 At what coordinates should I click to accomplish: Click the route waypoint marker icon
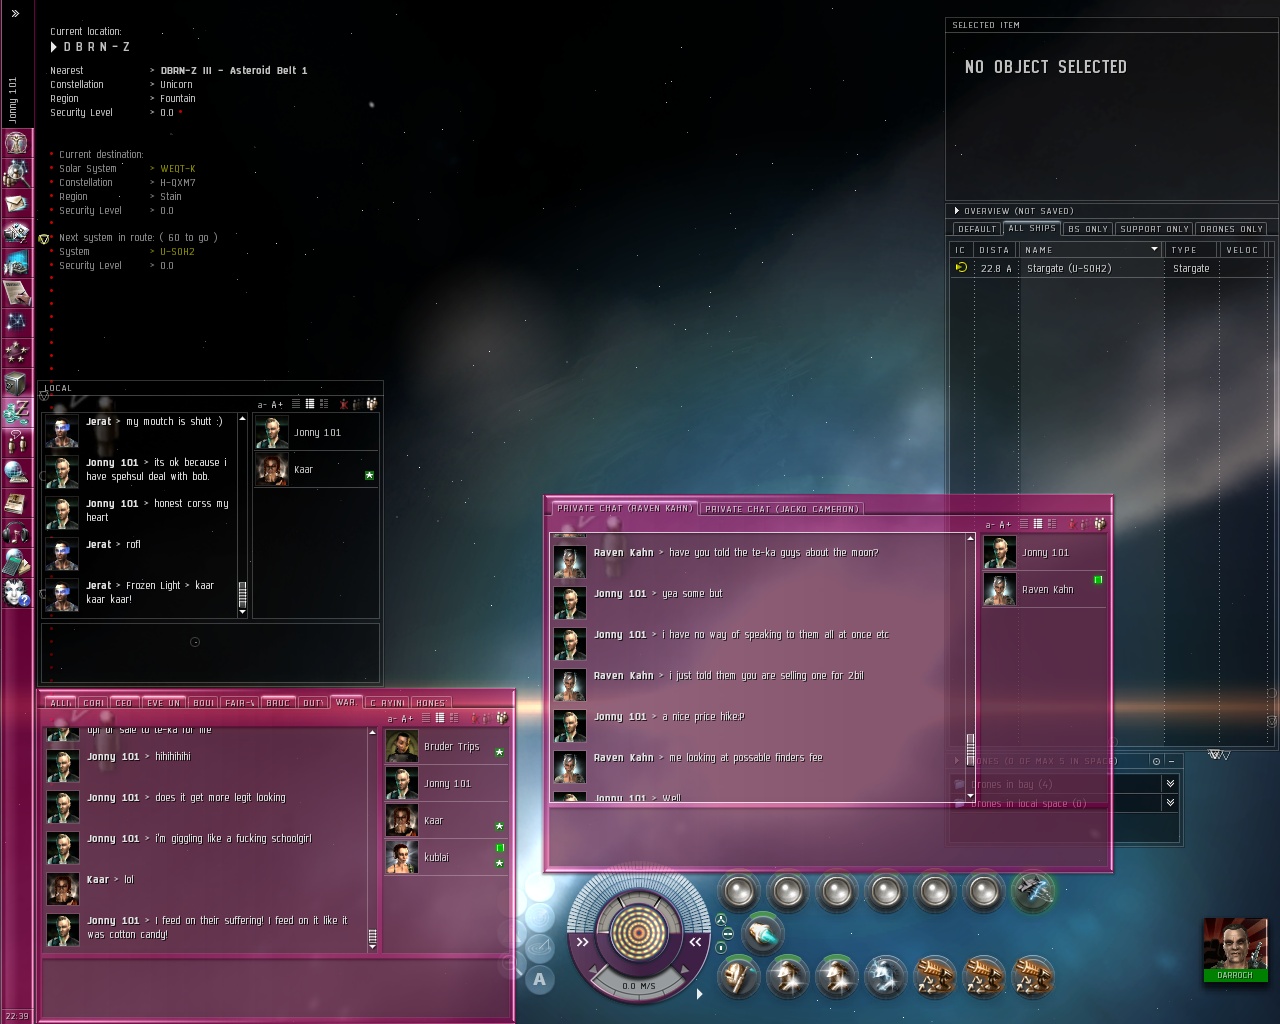tap(44, 239)
